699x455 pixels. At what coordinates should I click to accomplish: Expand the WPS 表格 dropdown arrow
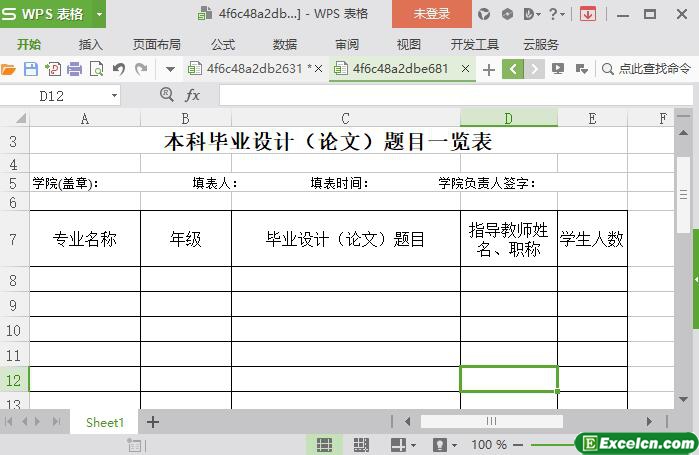99,14
